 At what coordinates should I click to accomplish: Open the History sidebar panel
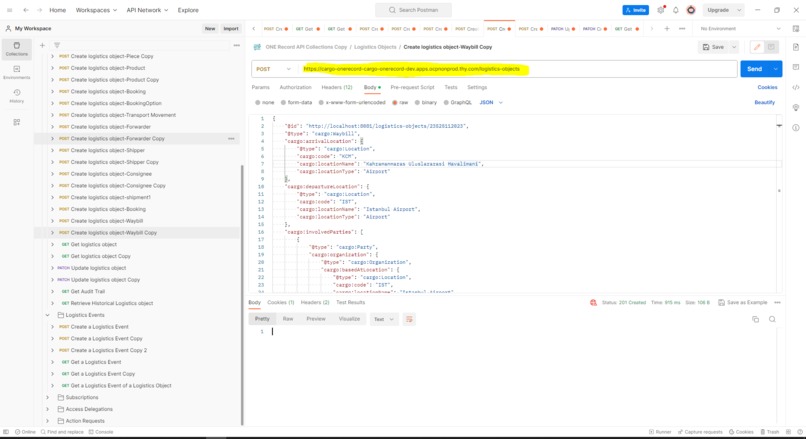click(x=16, y=96)
